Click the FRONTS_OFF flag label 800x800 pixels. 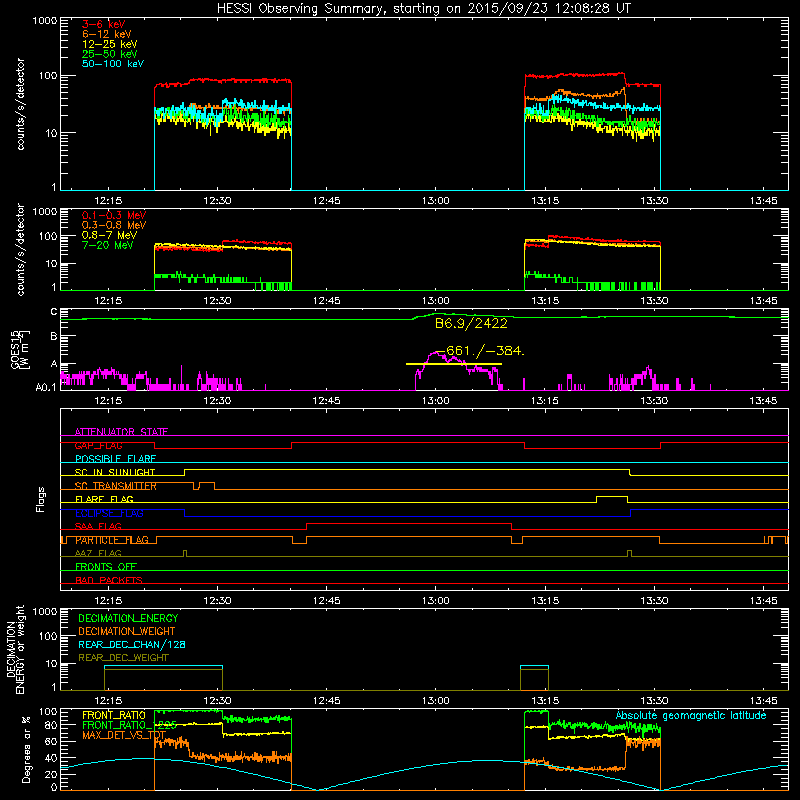tap(106, 566)
